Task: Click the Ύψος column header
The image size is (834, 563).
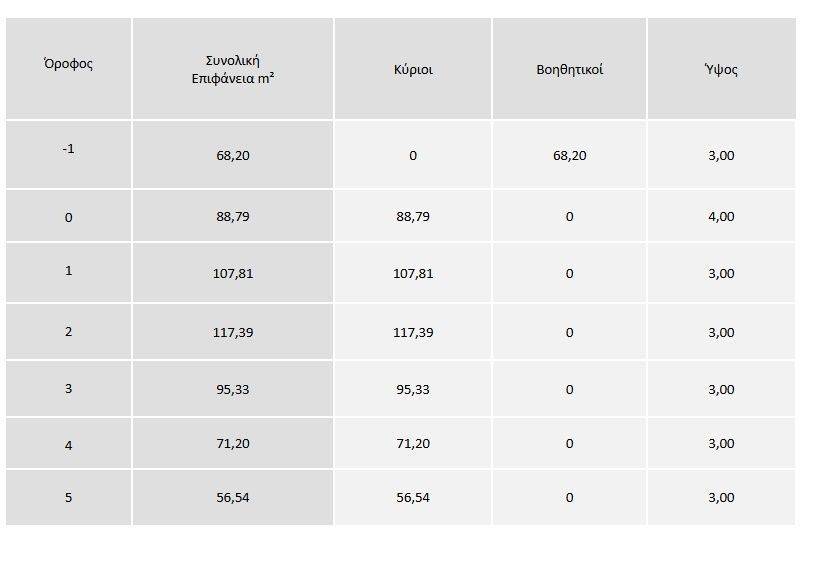Action: [x=721, y=70]
